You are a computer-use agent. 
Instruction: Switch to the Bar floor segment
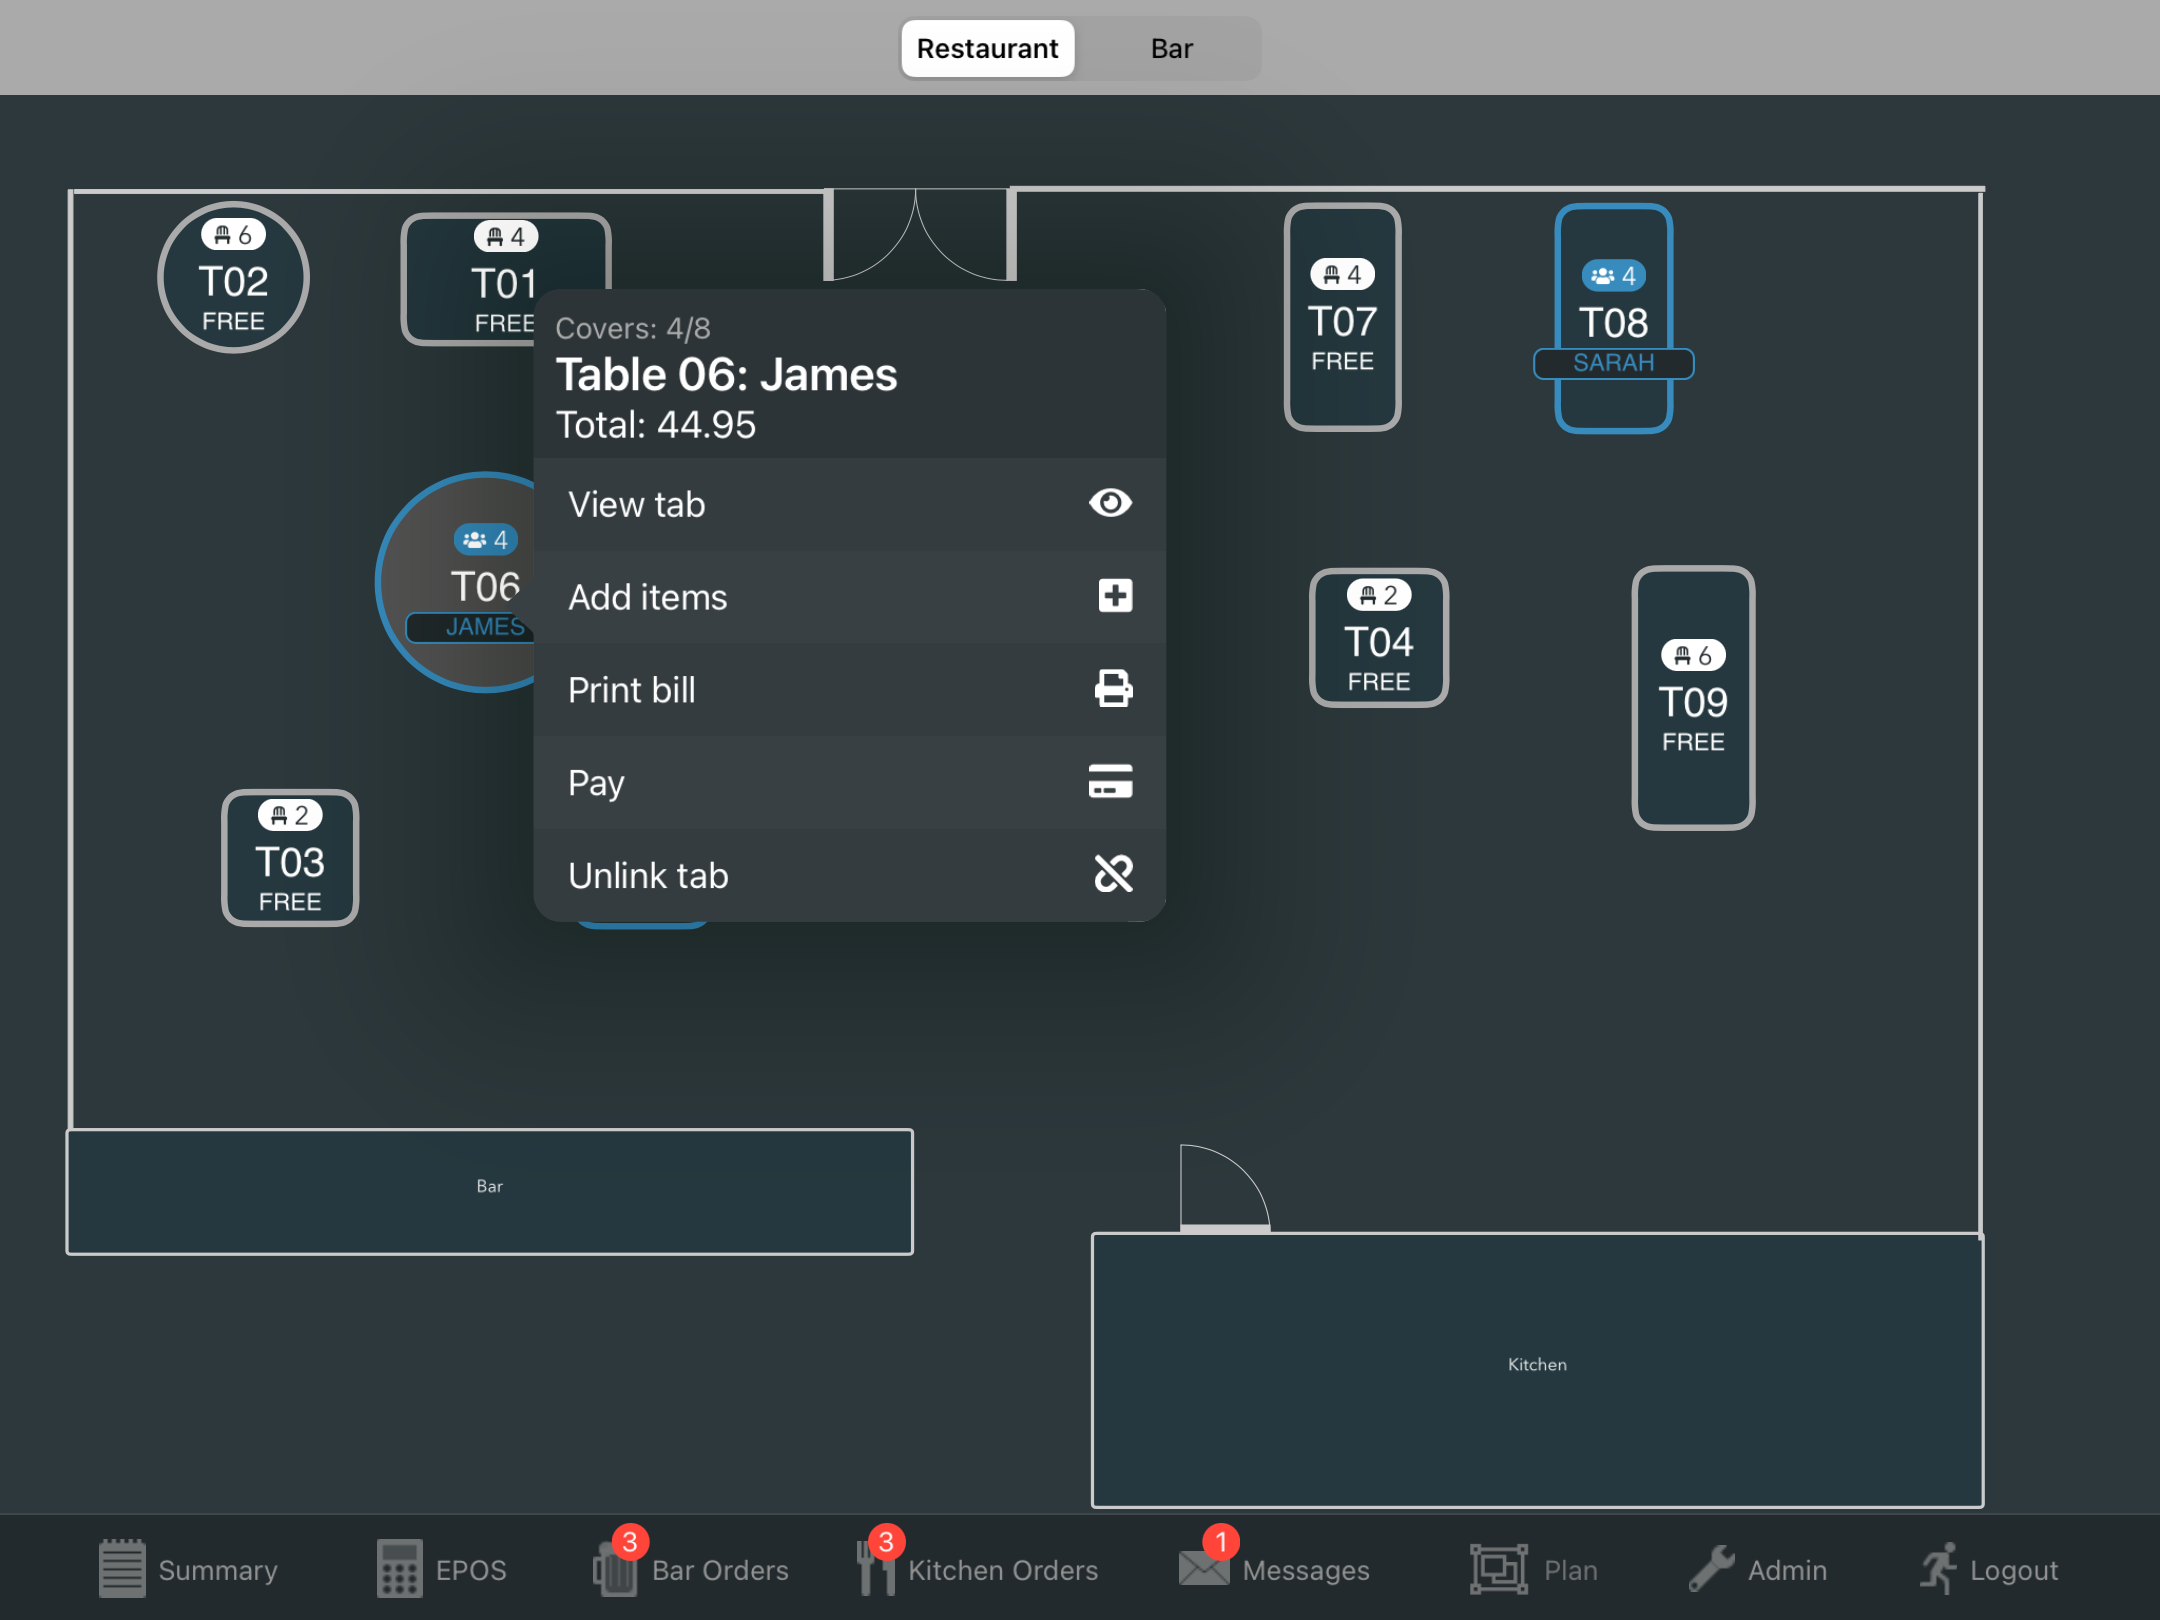click(1171, 49)
